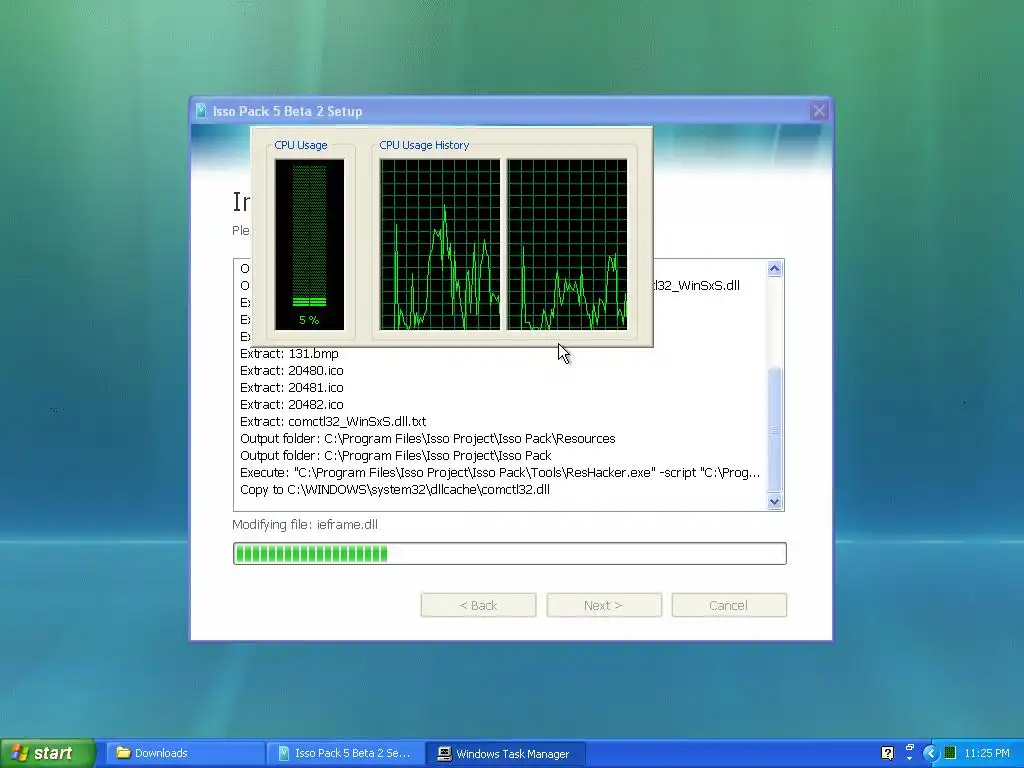Click the installer title bar icon
1024x768 pixels.
click(x=201, y=111)
